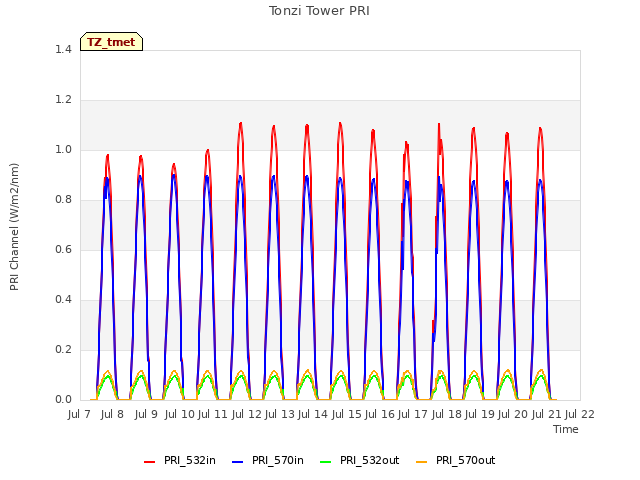This screenshot has width=640, height=480.
Task: Click the Jul 22 x-axis tick label
Action: (580, 414)
